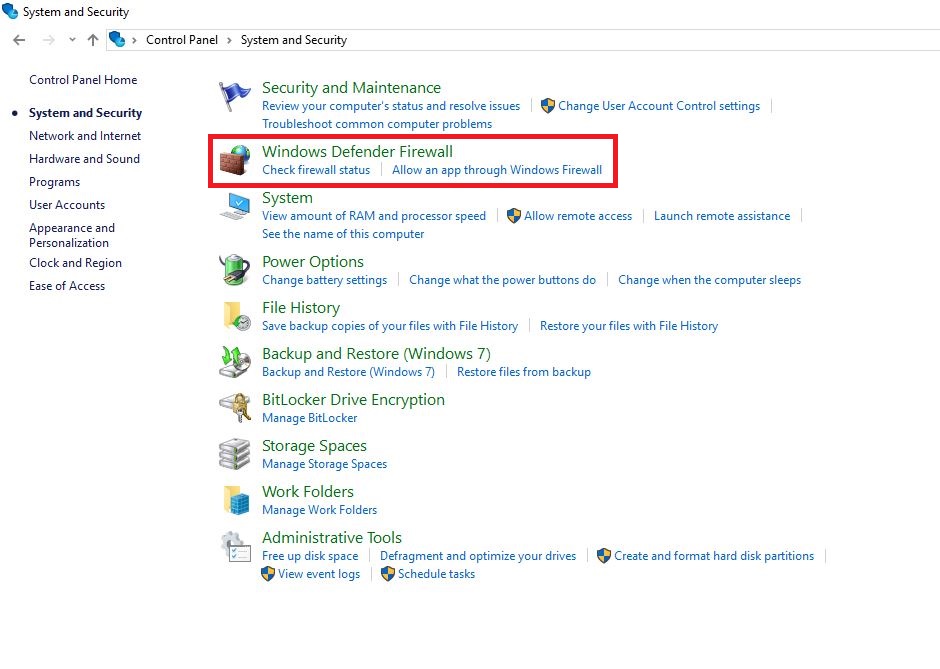Open Programs category in sidebar
This screenshot has width=940, height=669.
click(x=55, y=182)
